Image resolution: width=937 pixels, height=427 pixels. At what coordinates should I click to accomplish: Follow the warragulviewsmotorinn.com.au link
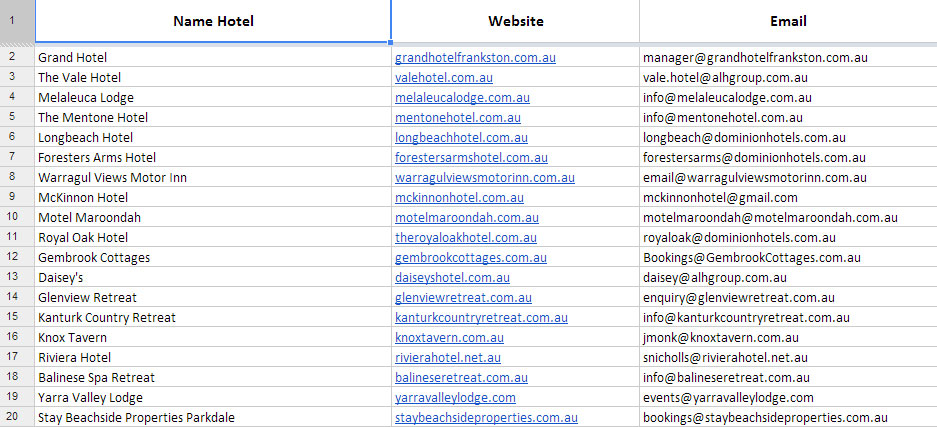484,178
